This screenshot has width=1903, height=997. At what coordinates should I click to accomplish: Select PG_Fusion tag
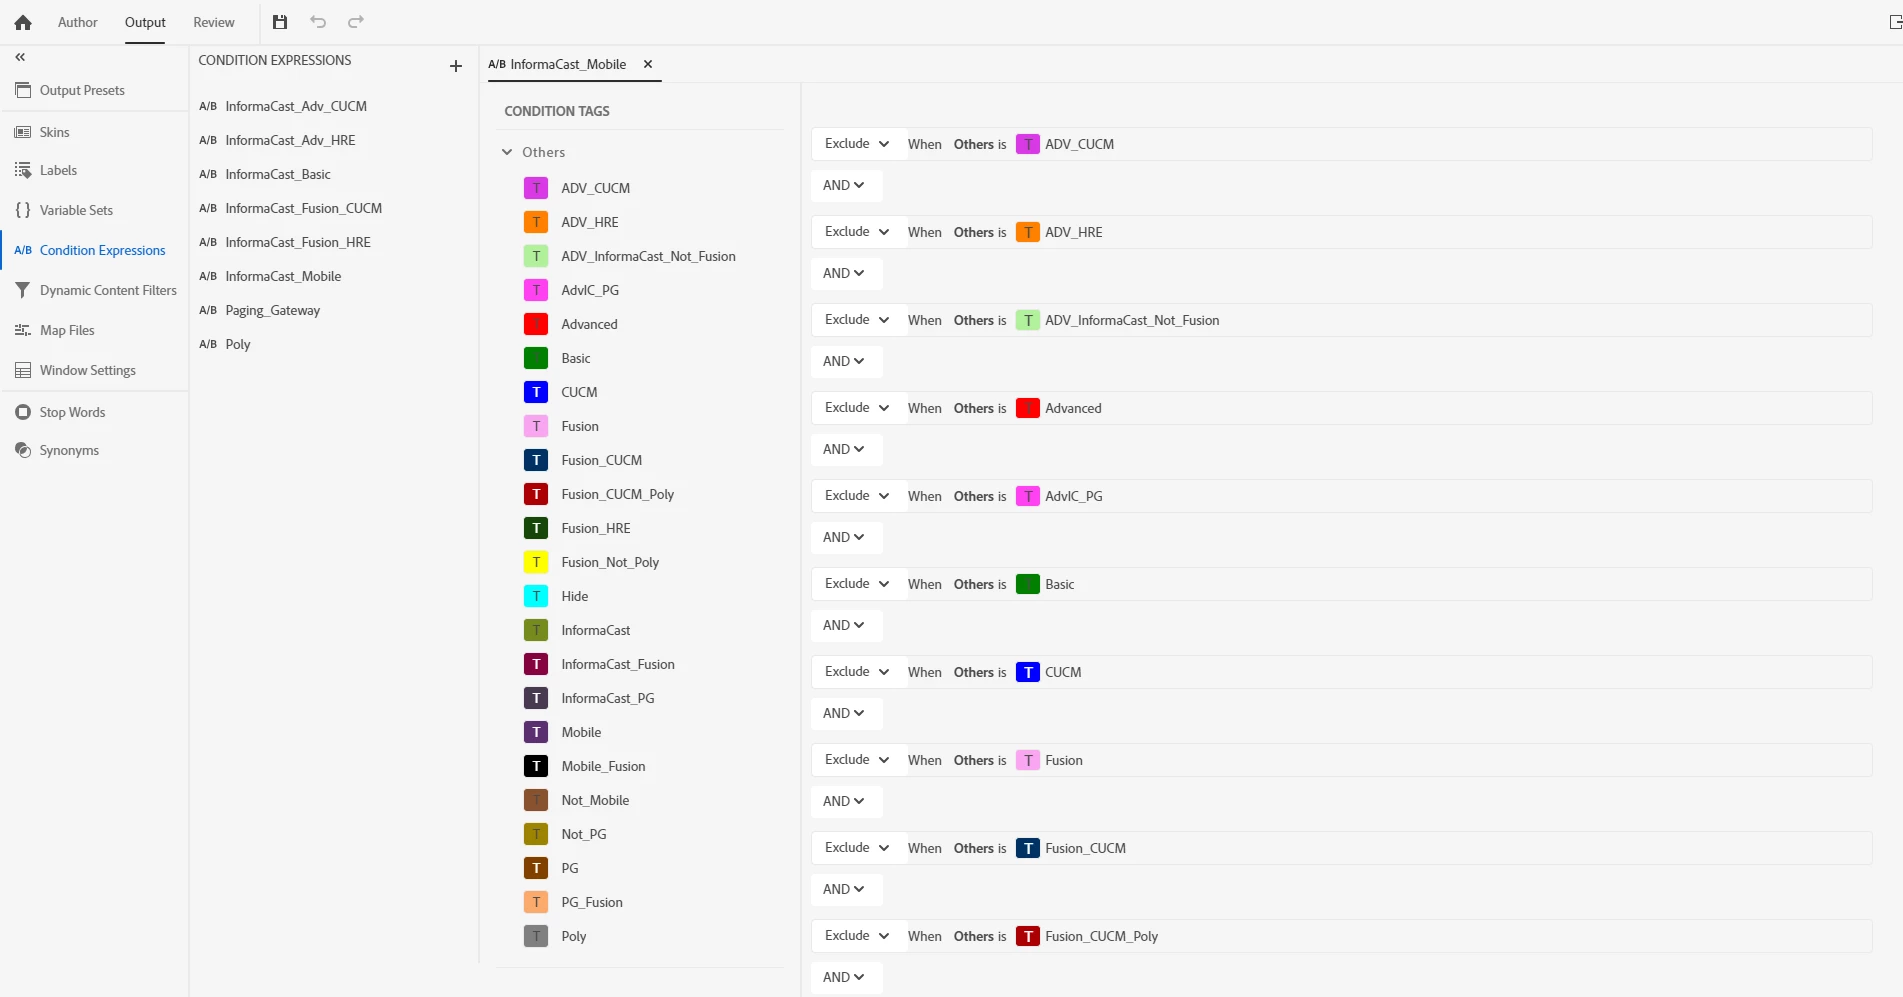tap(592, 902)
